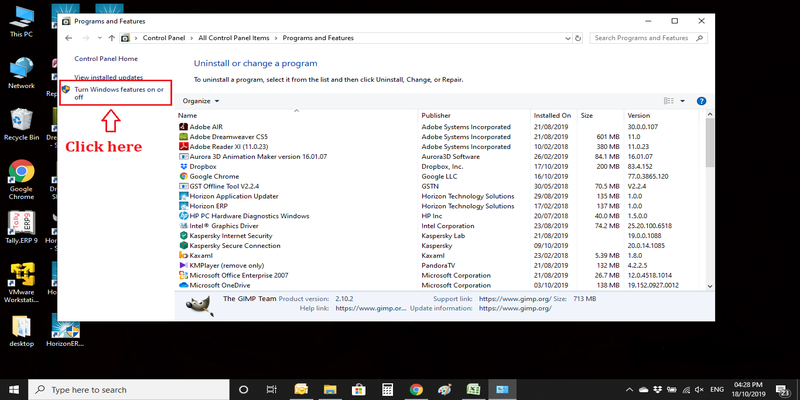Screen dimensions: 800x400
Task: Click the help question mark icon
Action: (701, 101)
